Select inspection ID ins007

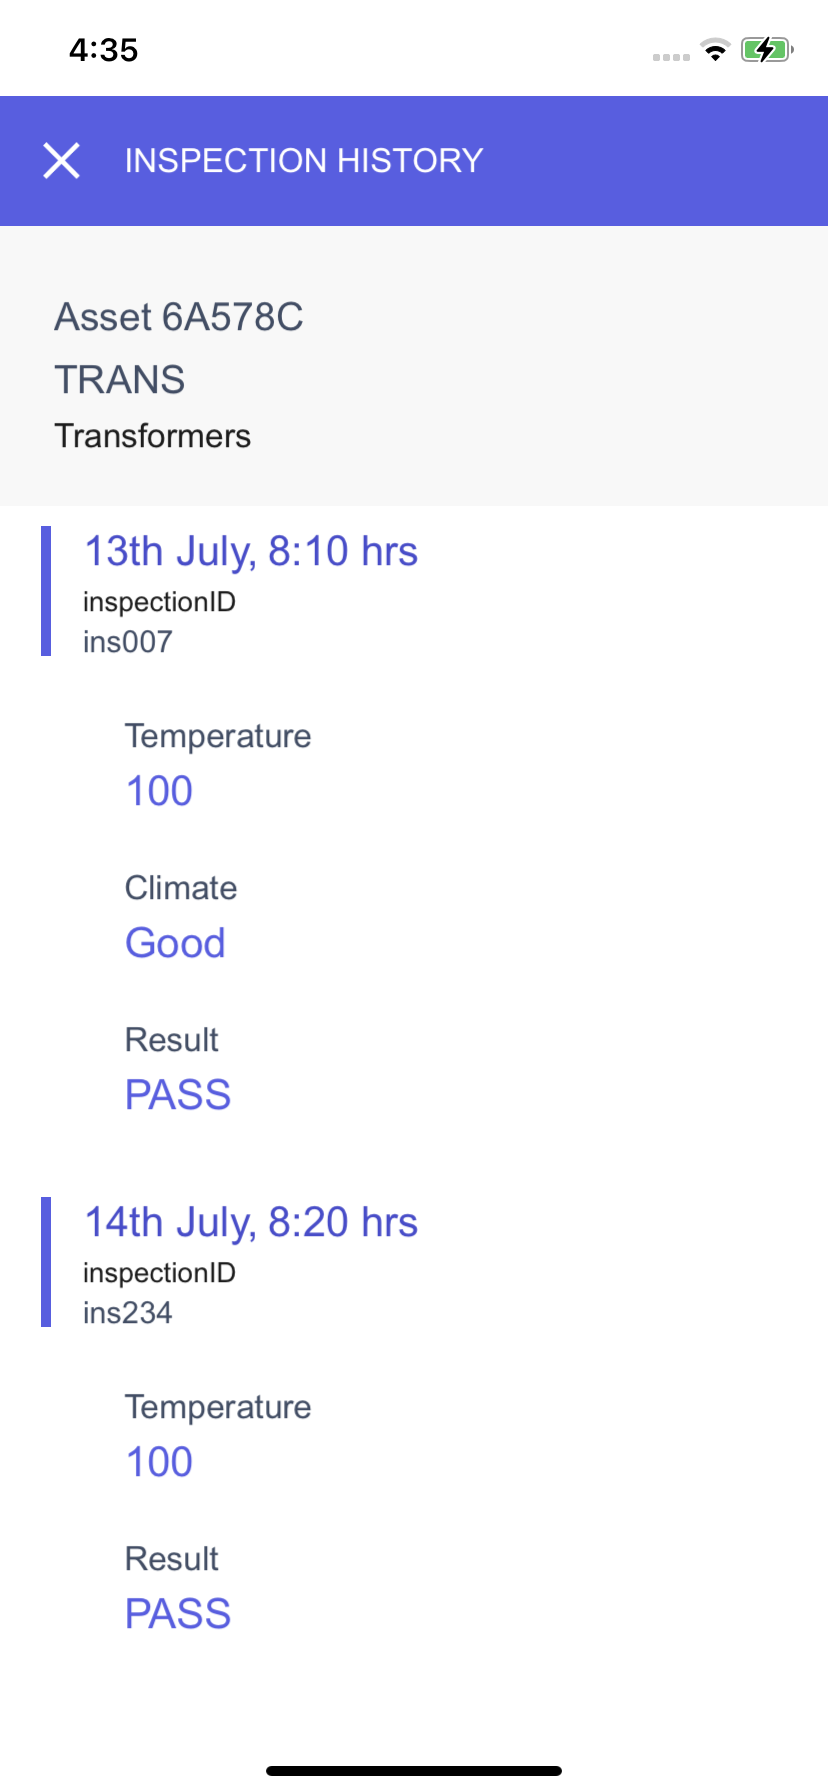[128, 642]
